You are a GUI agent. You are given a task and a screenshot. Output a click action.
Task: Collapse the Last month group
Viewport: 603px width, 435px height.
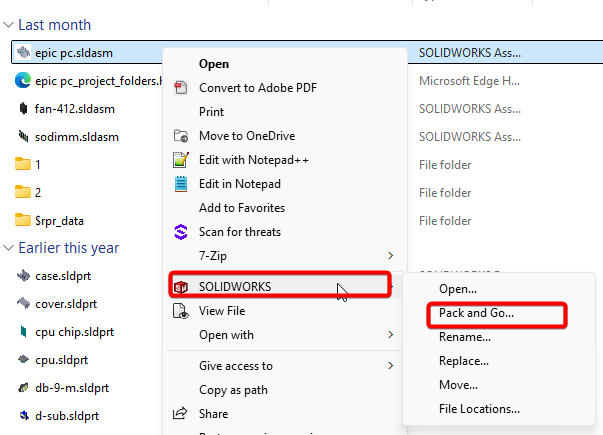(8, 25)
